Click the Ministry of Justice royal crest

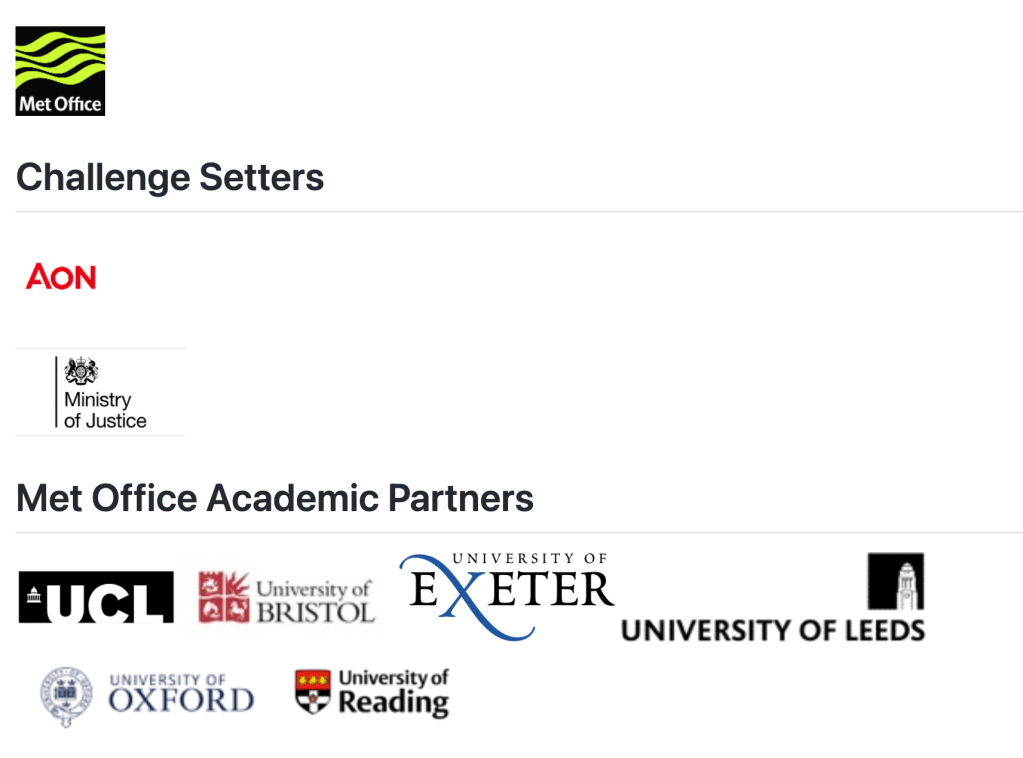coord(81,372)
